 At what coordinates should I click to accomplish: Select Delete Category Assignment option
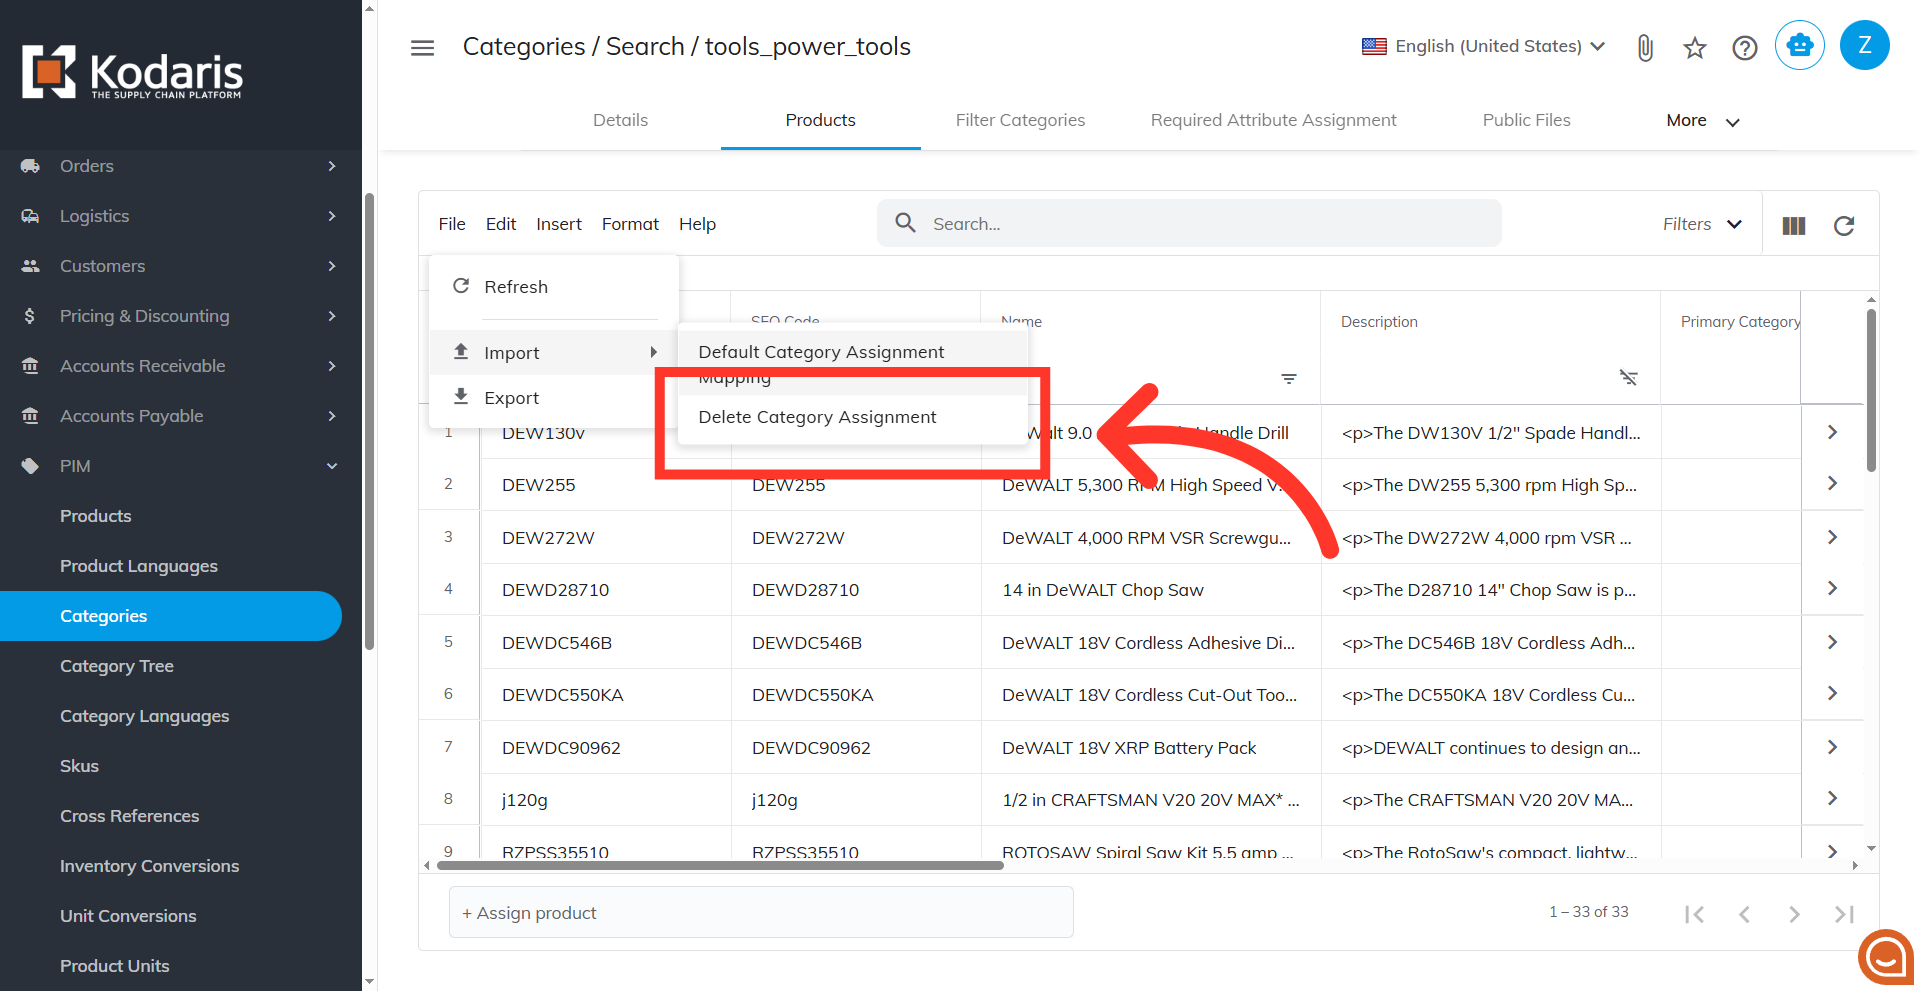(853, 417)
